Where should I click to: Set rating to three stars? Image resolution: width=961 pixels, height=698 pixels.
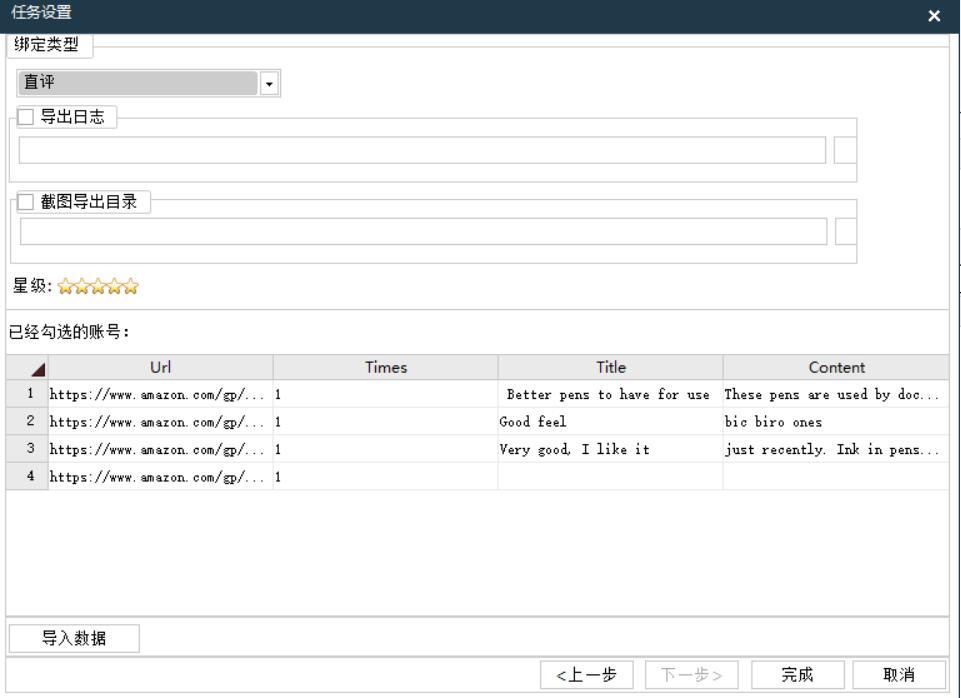[98, 286]
